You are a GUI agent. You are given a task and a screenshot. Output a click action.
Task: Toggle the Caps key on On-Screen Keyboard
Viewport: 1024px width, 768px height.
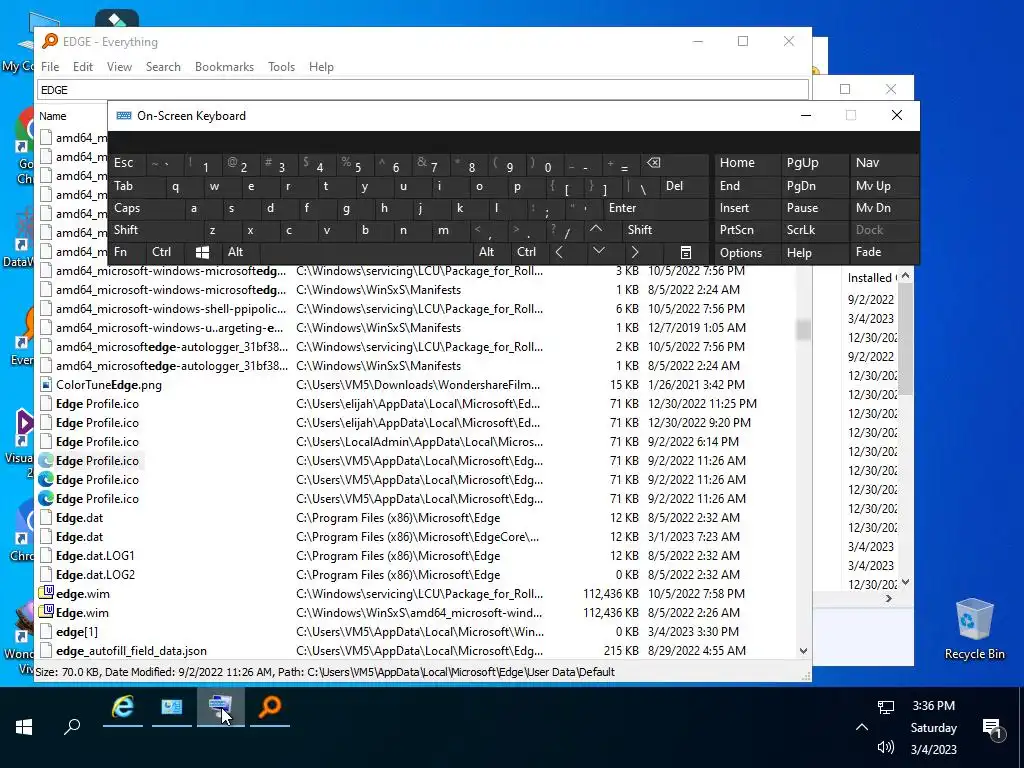pyautogui.click(x=148, y=208)
